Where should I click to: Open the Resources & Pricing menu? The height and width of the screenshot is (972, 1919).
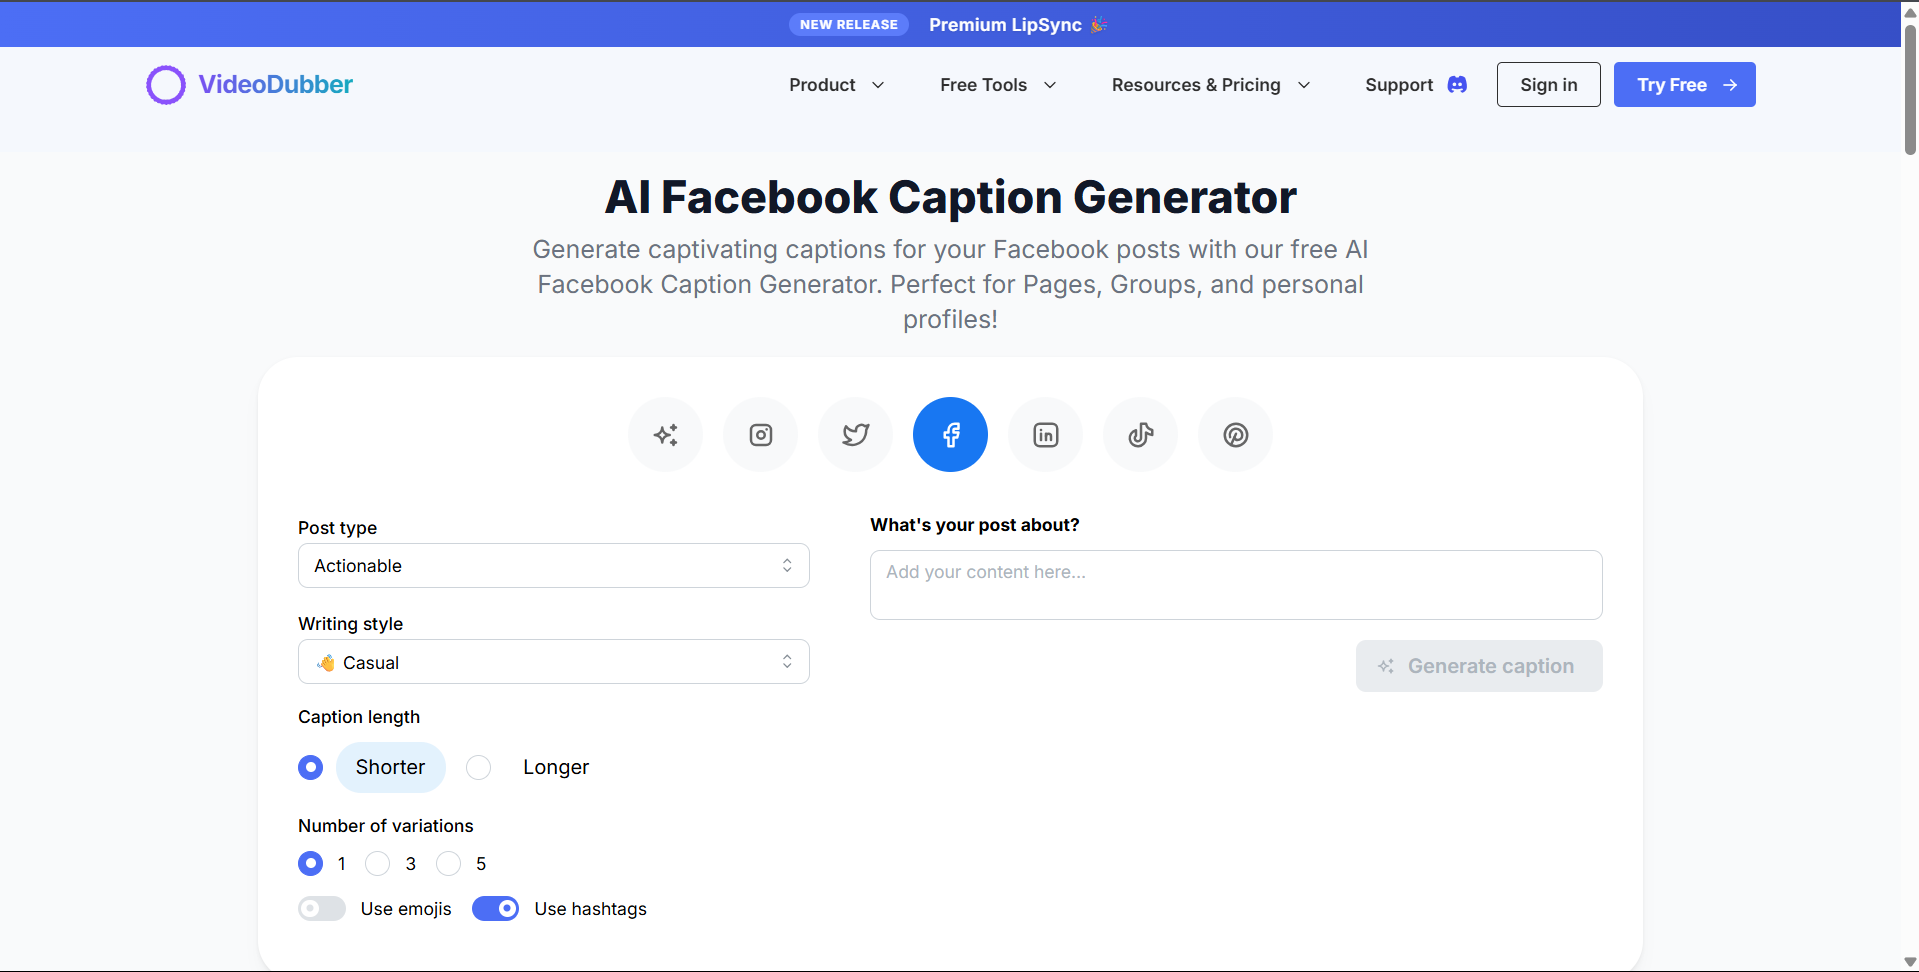[1211, 85]
